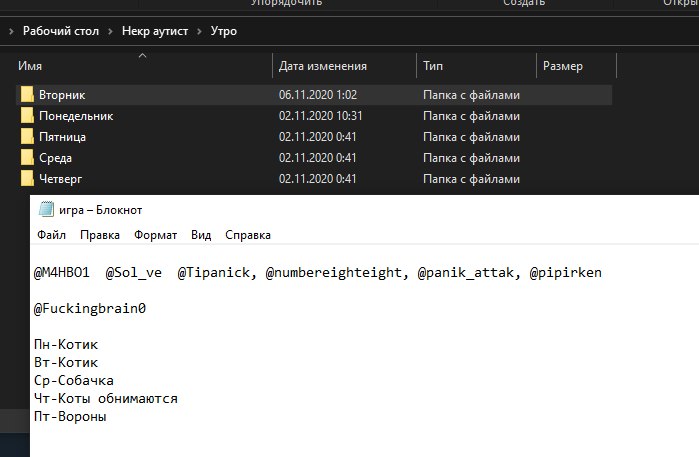Select the Пятница folder name

62,137
